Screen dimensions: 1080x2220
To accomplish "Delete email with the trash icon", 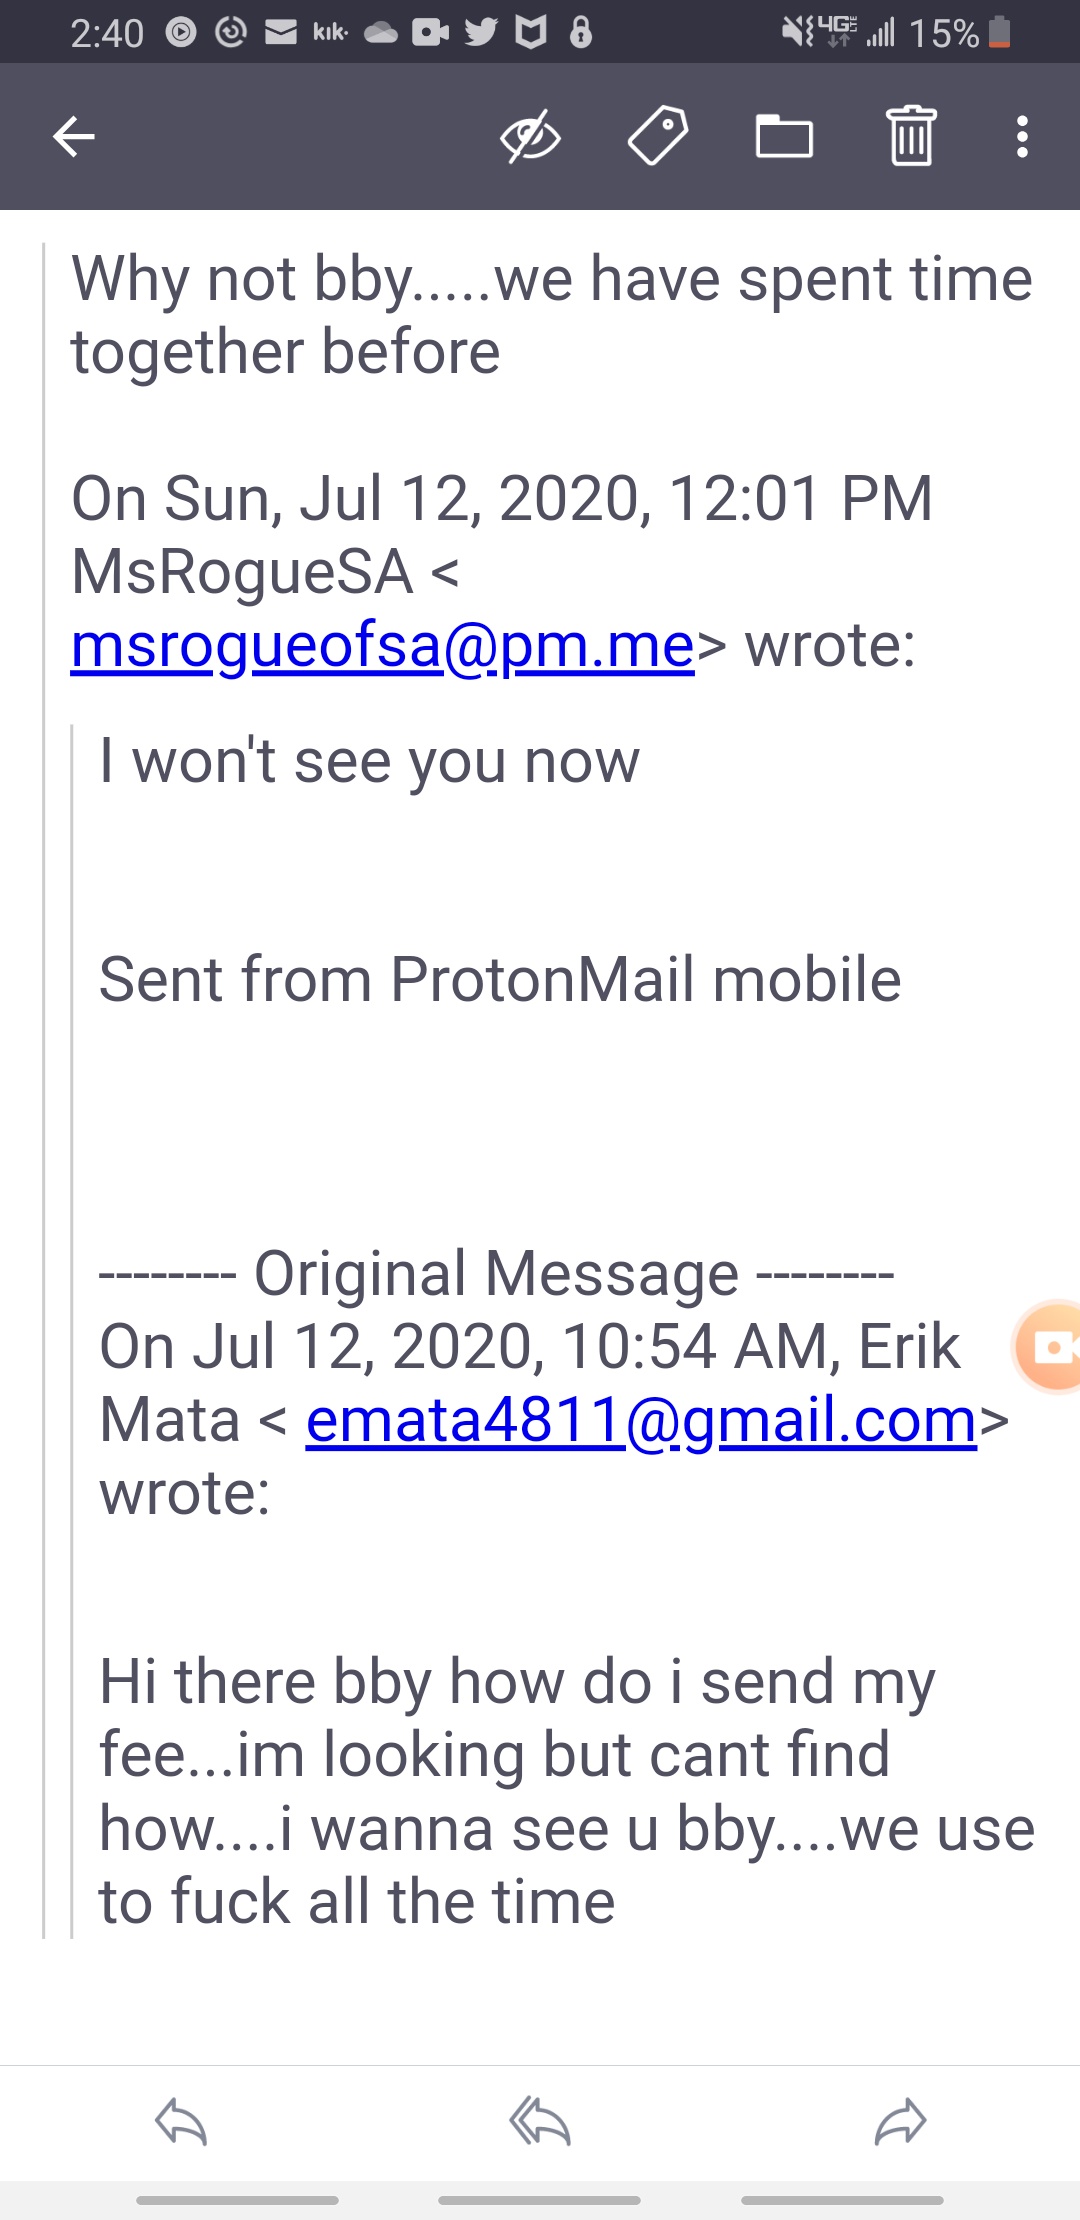I will point(911,136).
